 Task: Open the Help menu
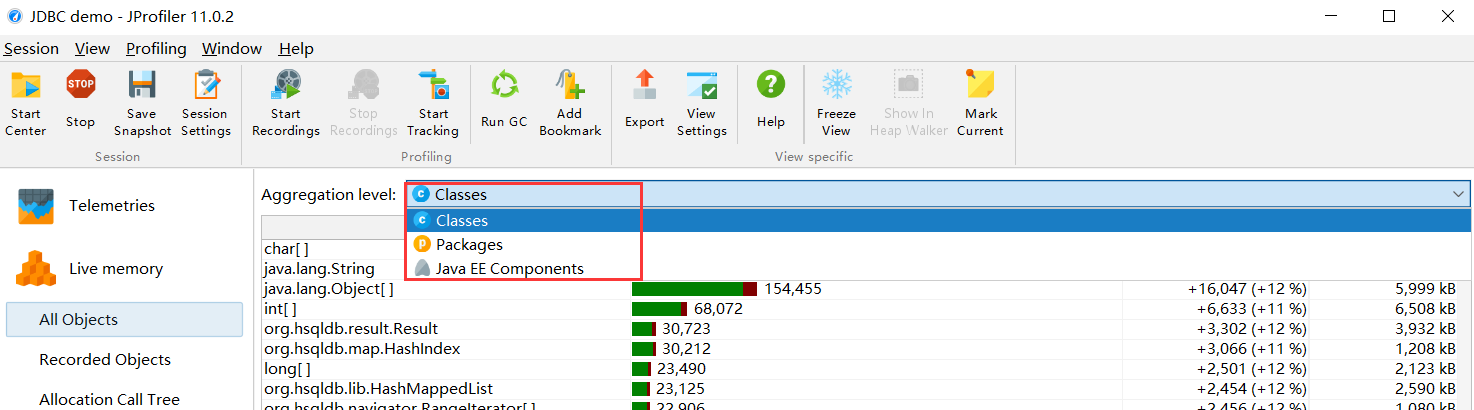pos(296,48)
